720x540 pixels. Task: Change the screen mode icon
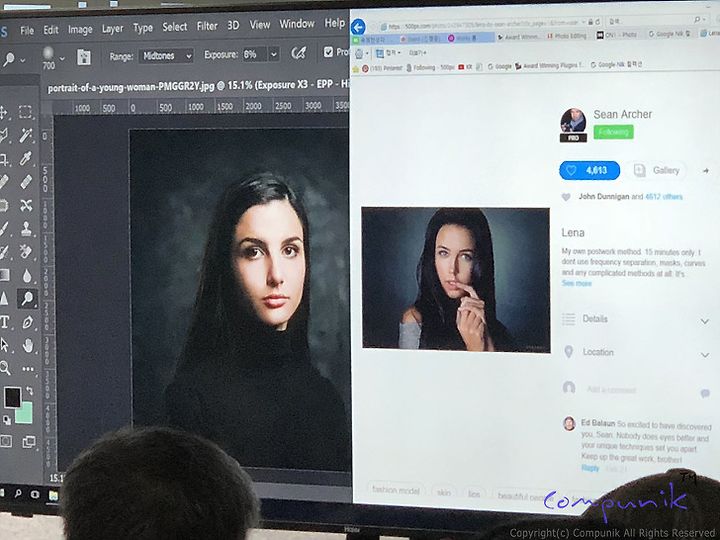pos(28,442)
